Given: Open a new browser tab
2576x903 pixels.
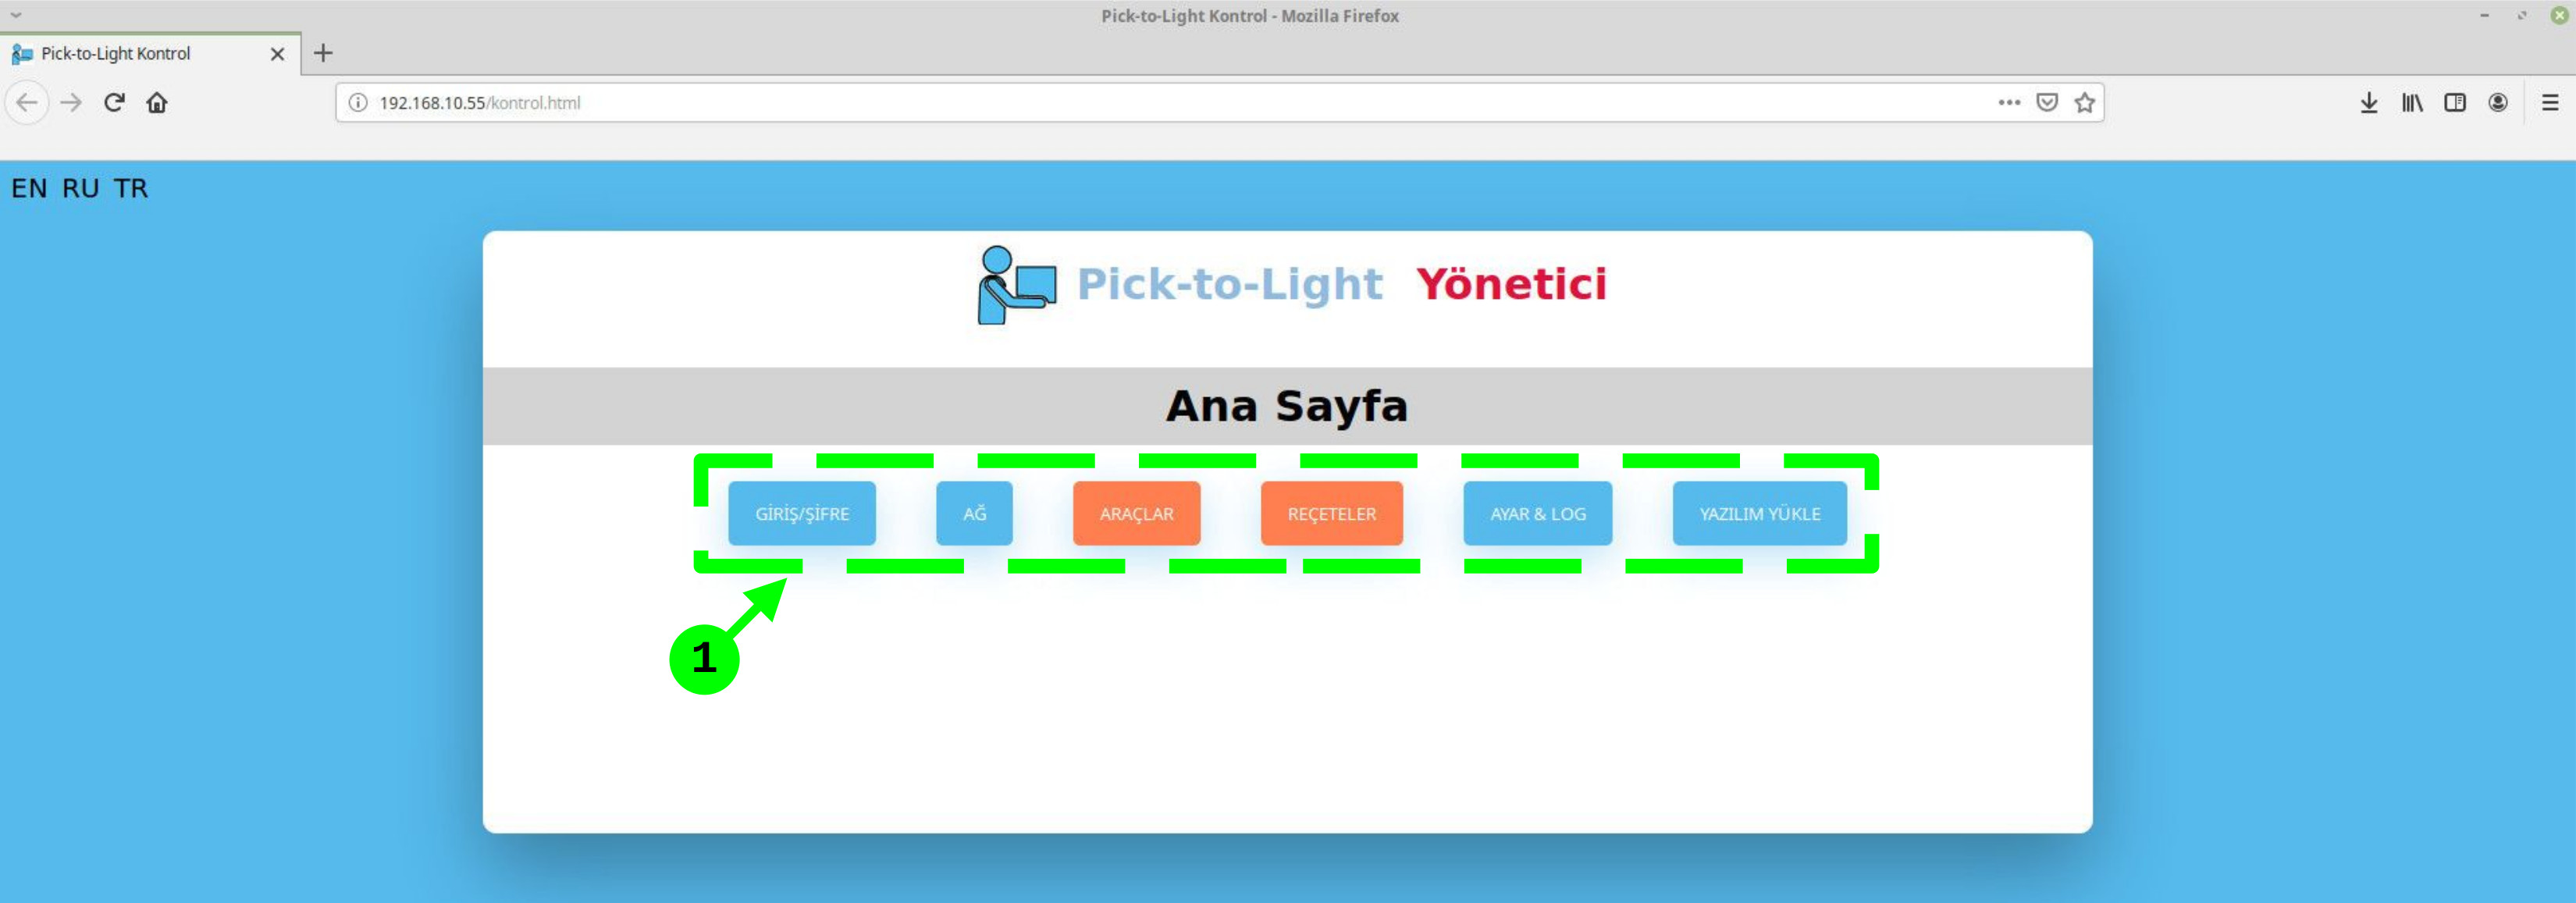Looking at the screenshot, I should [322, 53].
